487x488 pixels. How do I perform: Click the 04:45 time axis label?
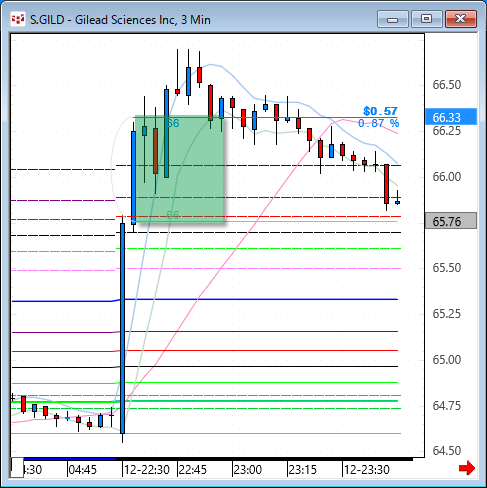pyautogui.click(x=83, y=470)
